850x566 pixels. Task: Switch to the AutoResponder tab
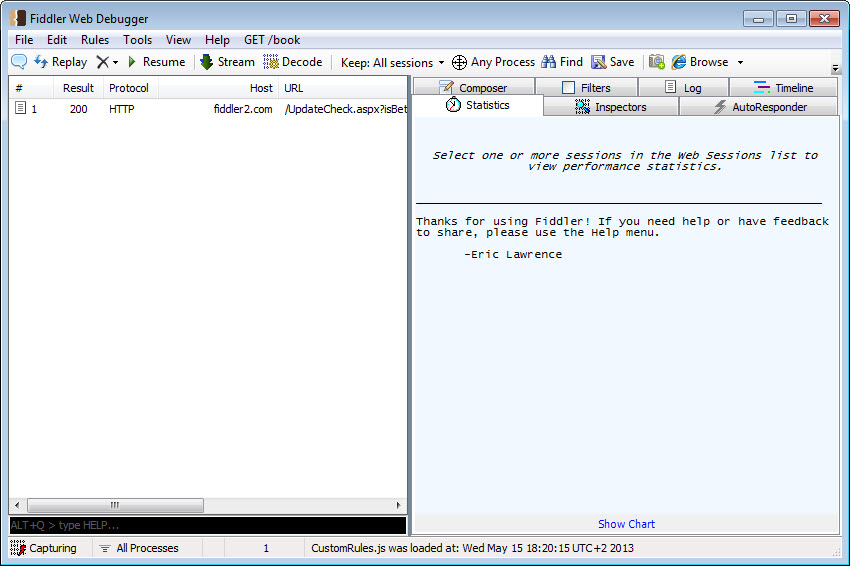pos(759,107)
